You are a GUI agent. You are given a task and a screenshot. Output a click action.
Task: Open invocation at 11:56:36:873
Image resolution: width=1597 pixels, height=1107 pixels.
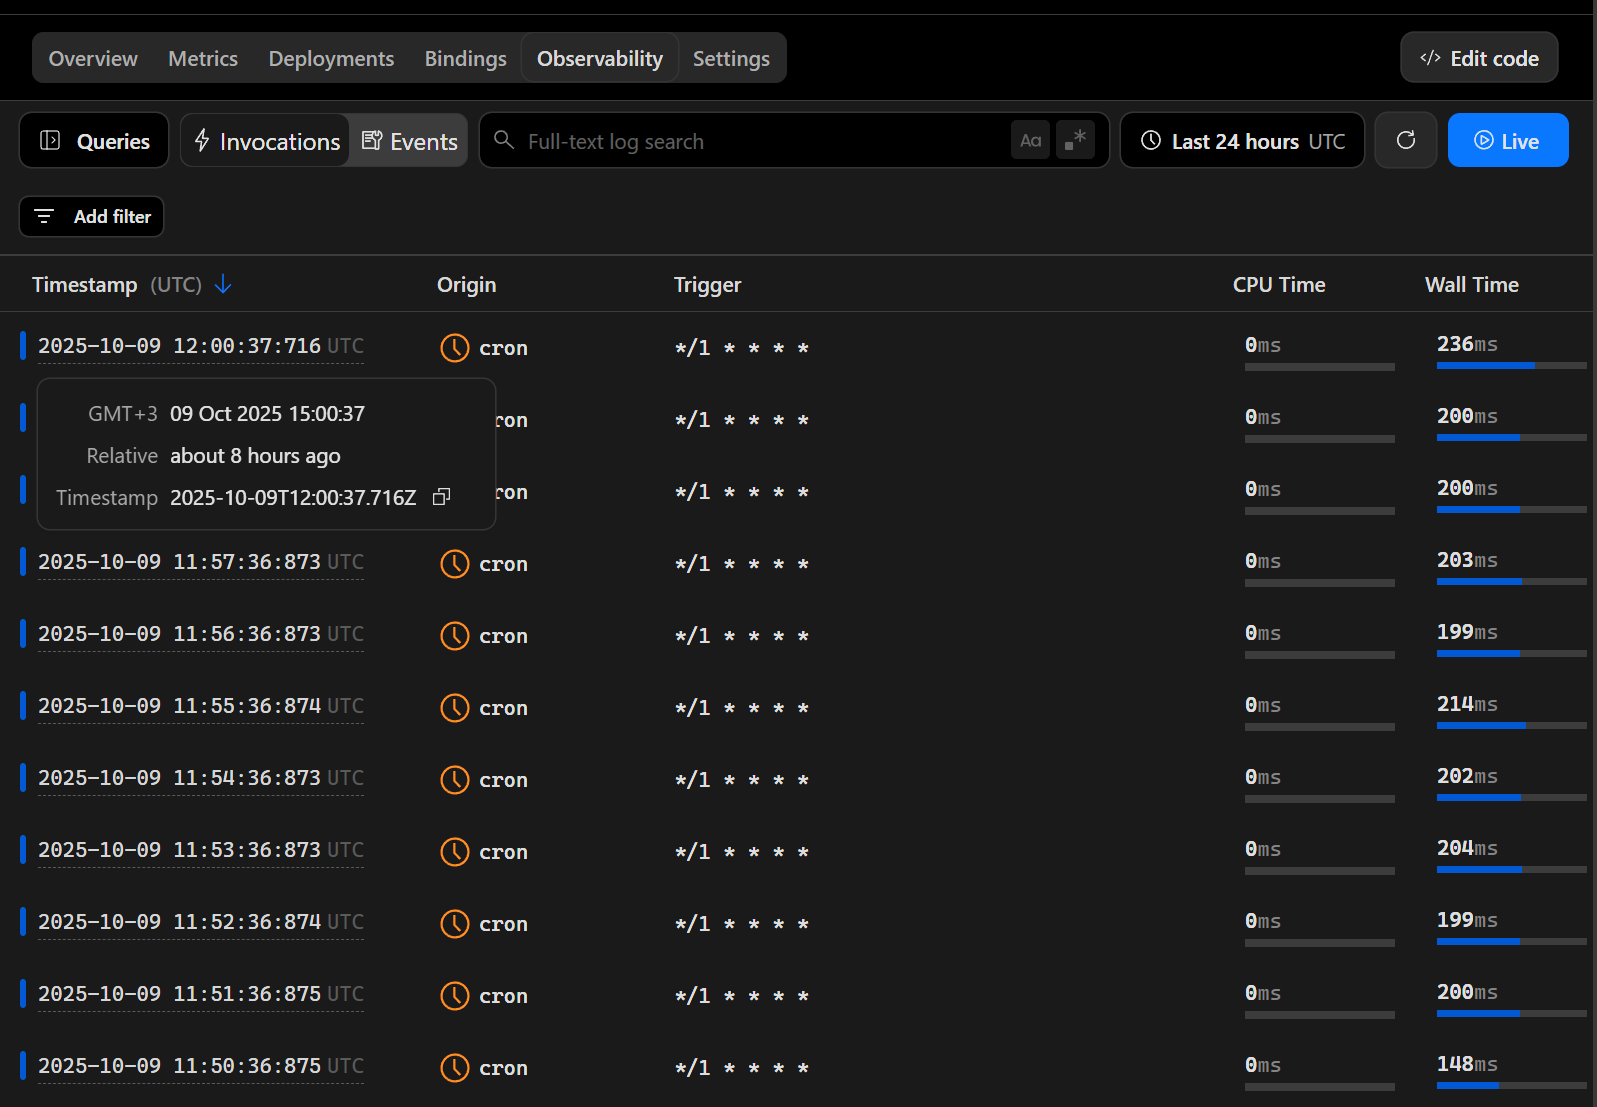pyautogui.click(x=200, y=634)
